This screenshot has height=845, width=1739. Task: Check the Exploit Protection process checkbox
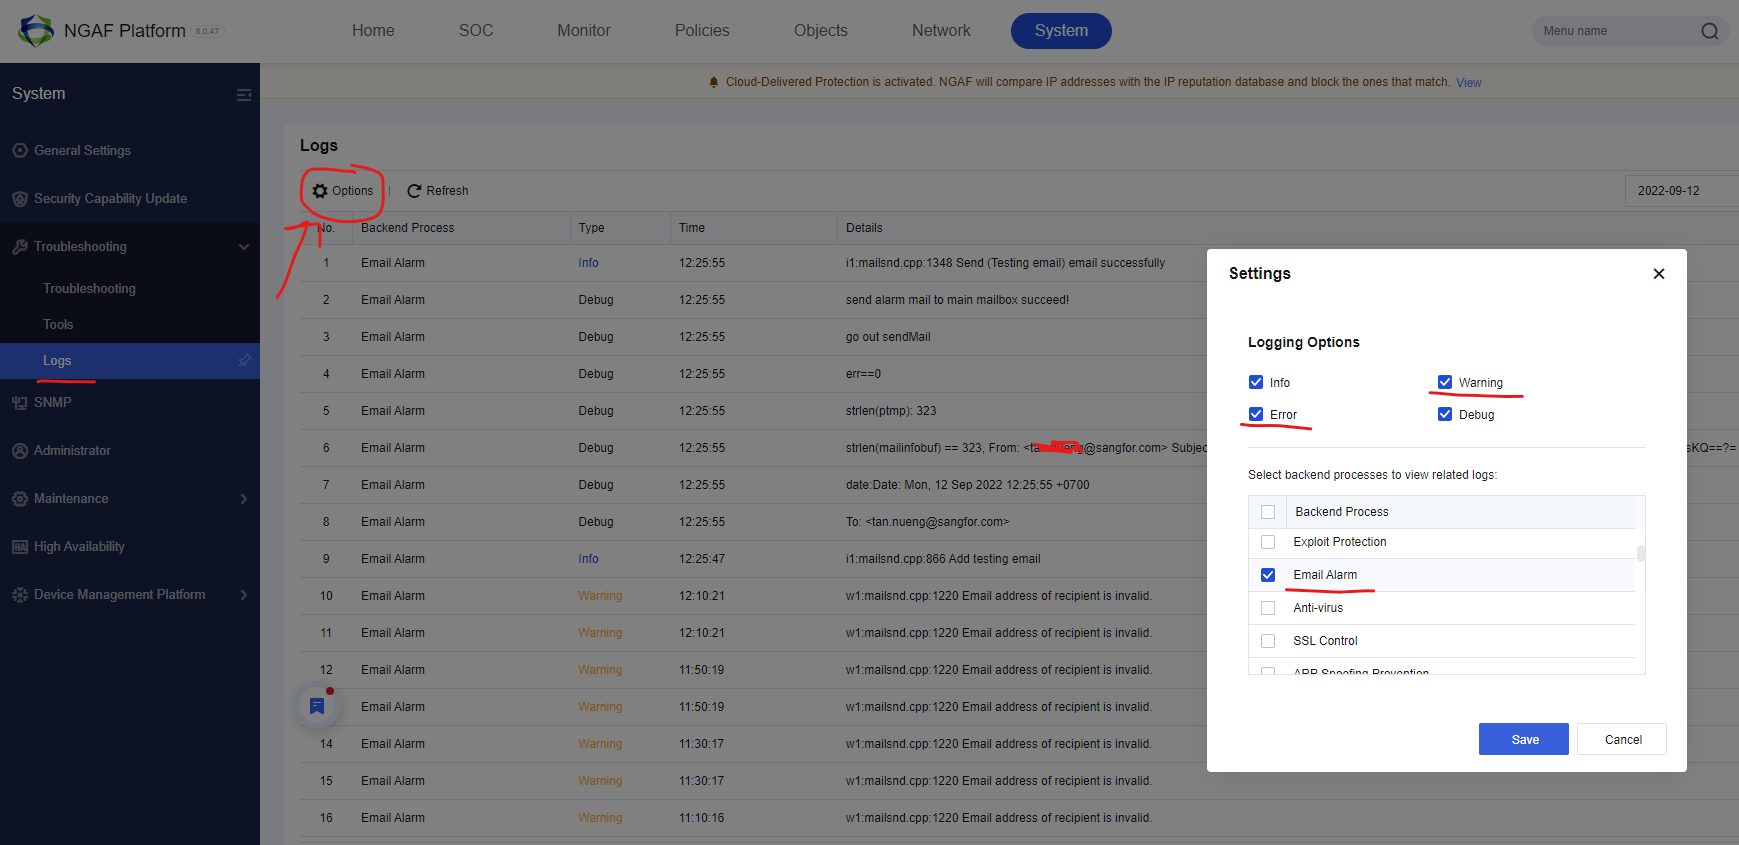click(1268, 542)
